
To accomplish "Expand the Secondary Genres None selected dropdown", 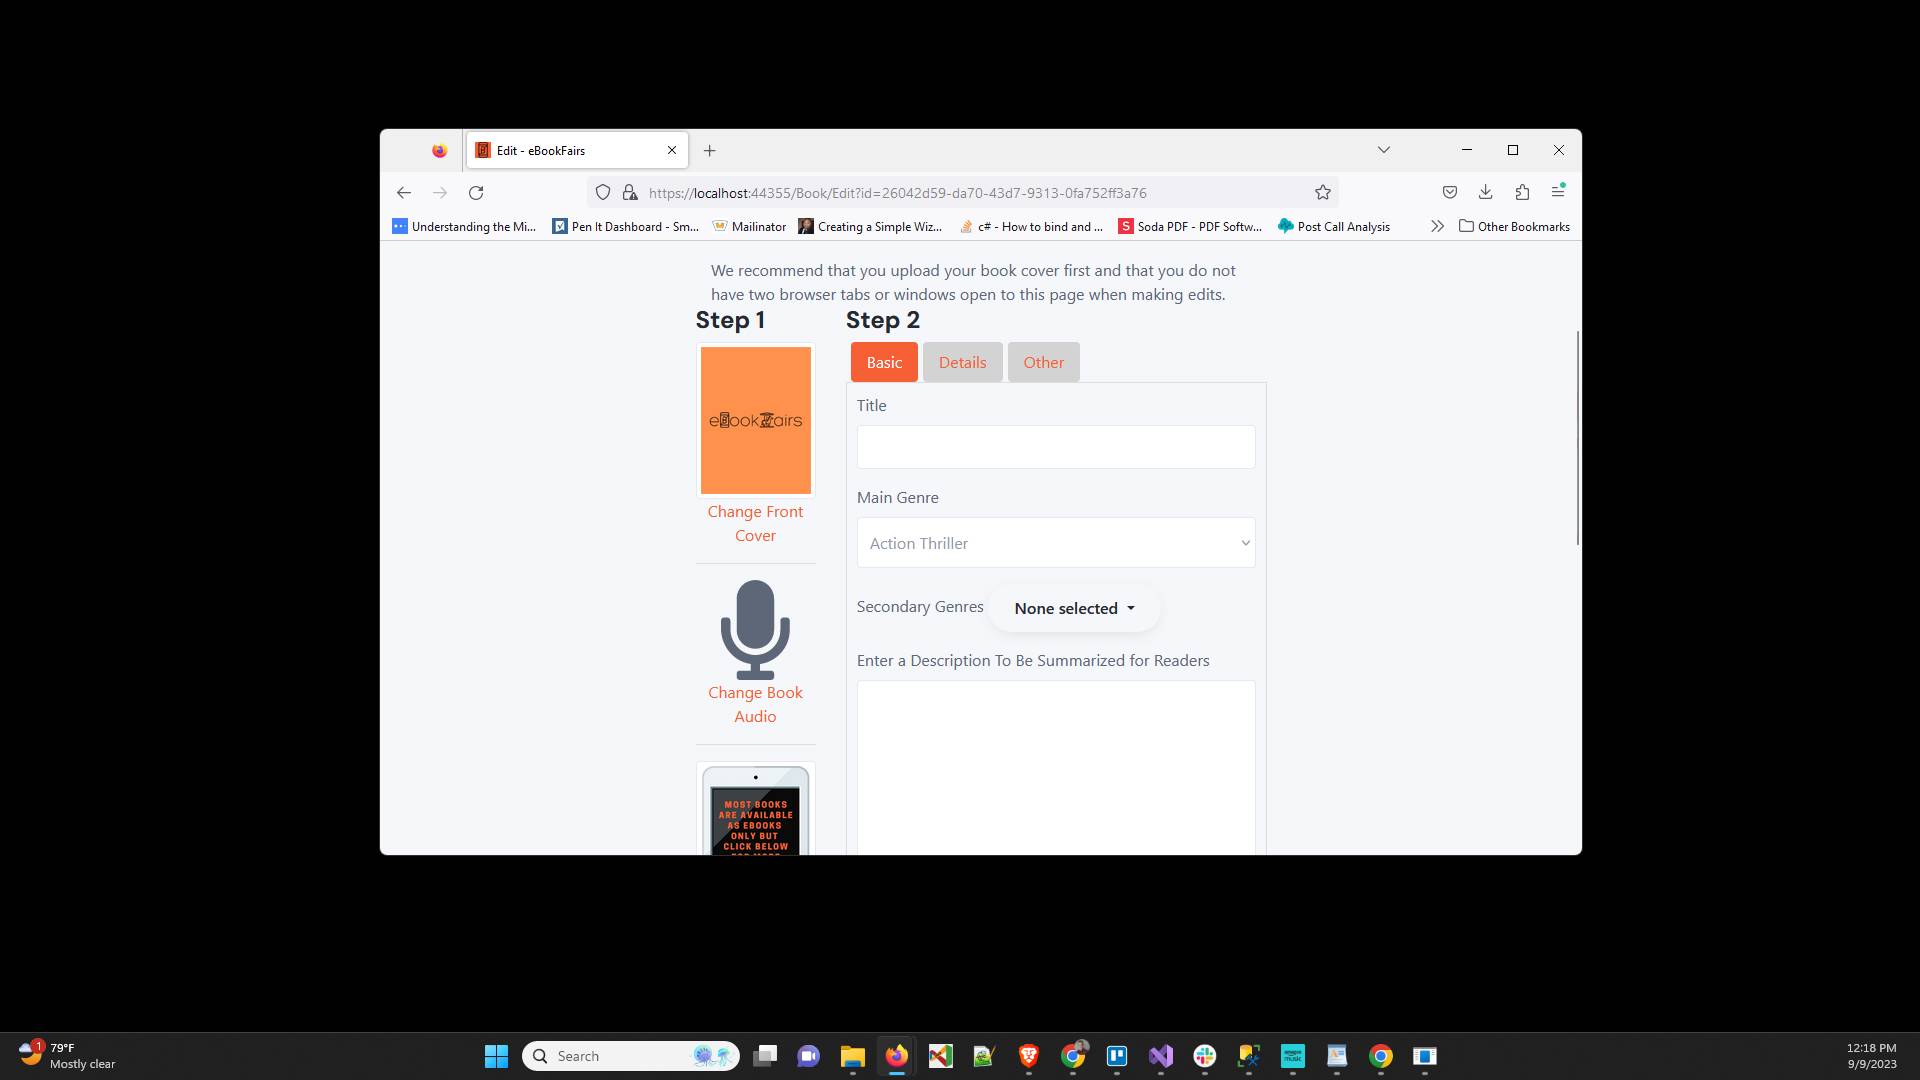I will [x=1071, y=607].
